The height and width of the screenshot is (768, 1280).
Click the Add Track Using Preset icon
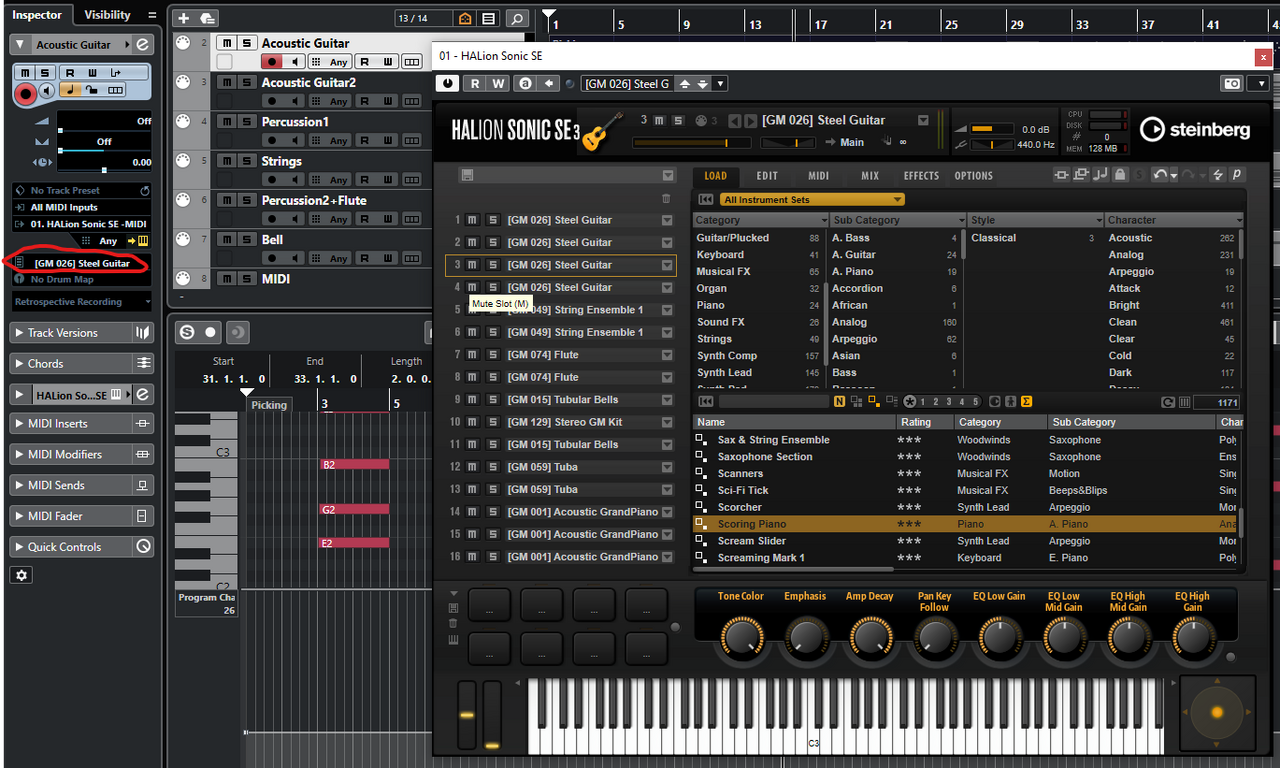[208, 18]
